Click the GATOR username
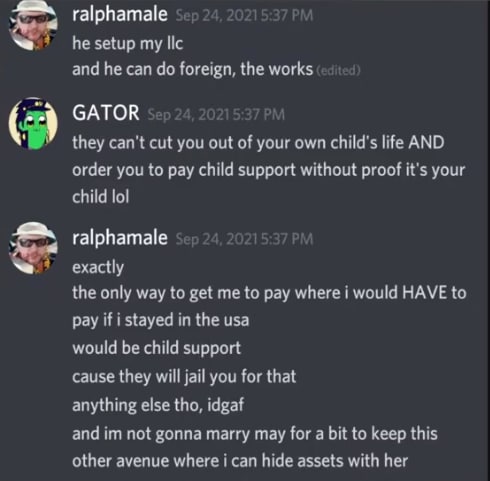 click(x=106, y=113)
